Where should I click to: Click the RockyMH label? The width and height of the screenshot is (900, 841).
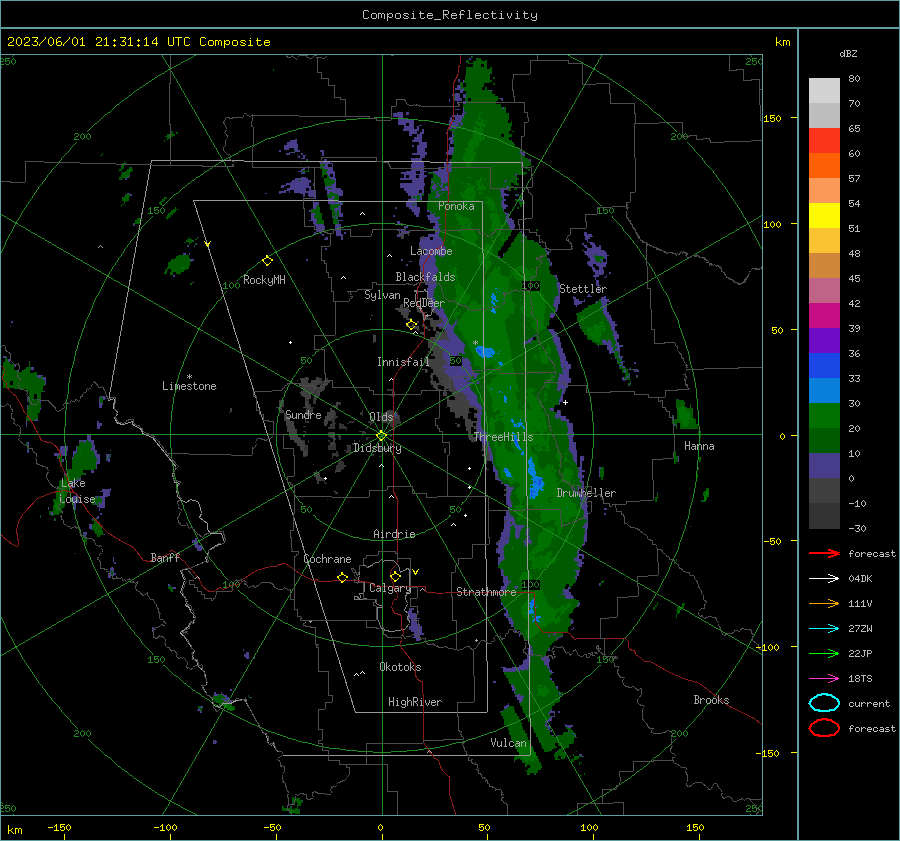(264, 280)
